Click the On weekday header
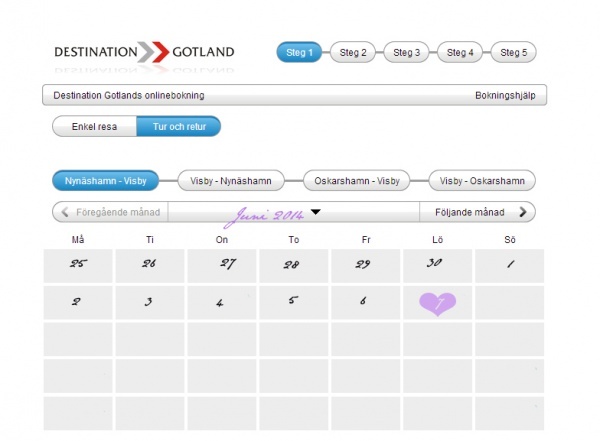600x441 pixels. tap(222, 240)
